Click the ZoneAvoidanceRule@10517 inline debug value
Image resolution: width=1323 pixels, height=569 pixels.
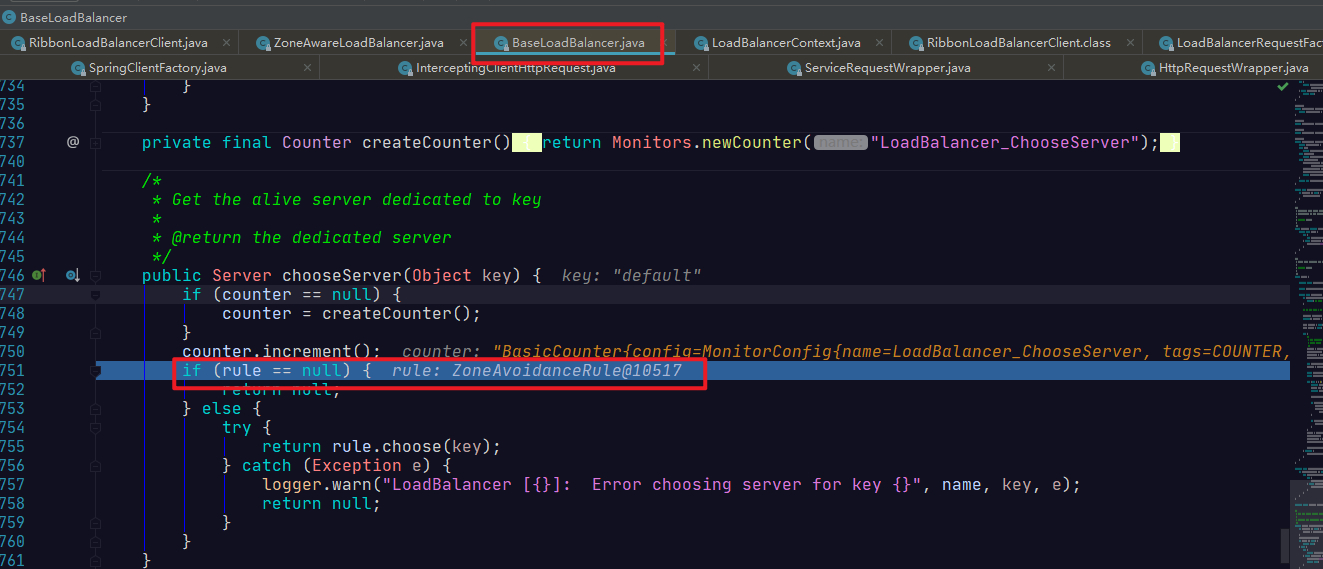point(566,371)
